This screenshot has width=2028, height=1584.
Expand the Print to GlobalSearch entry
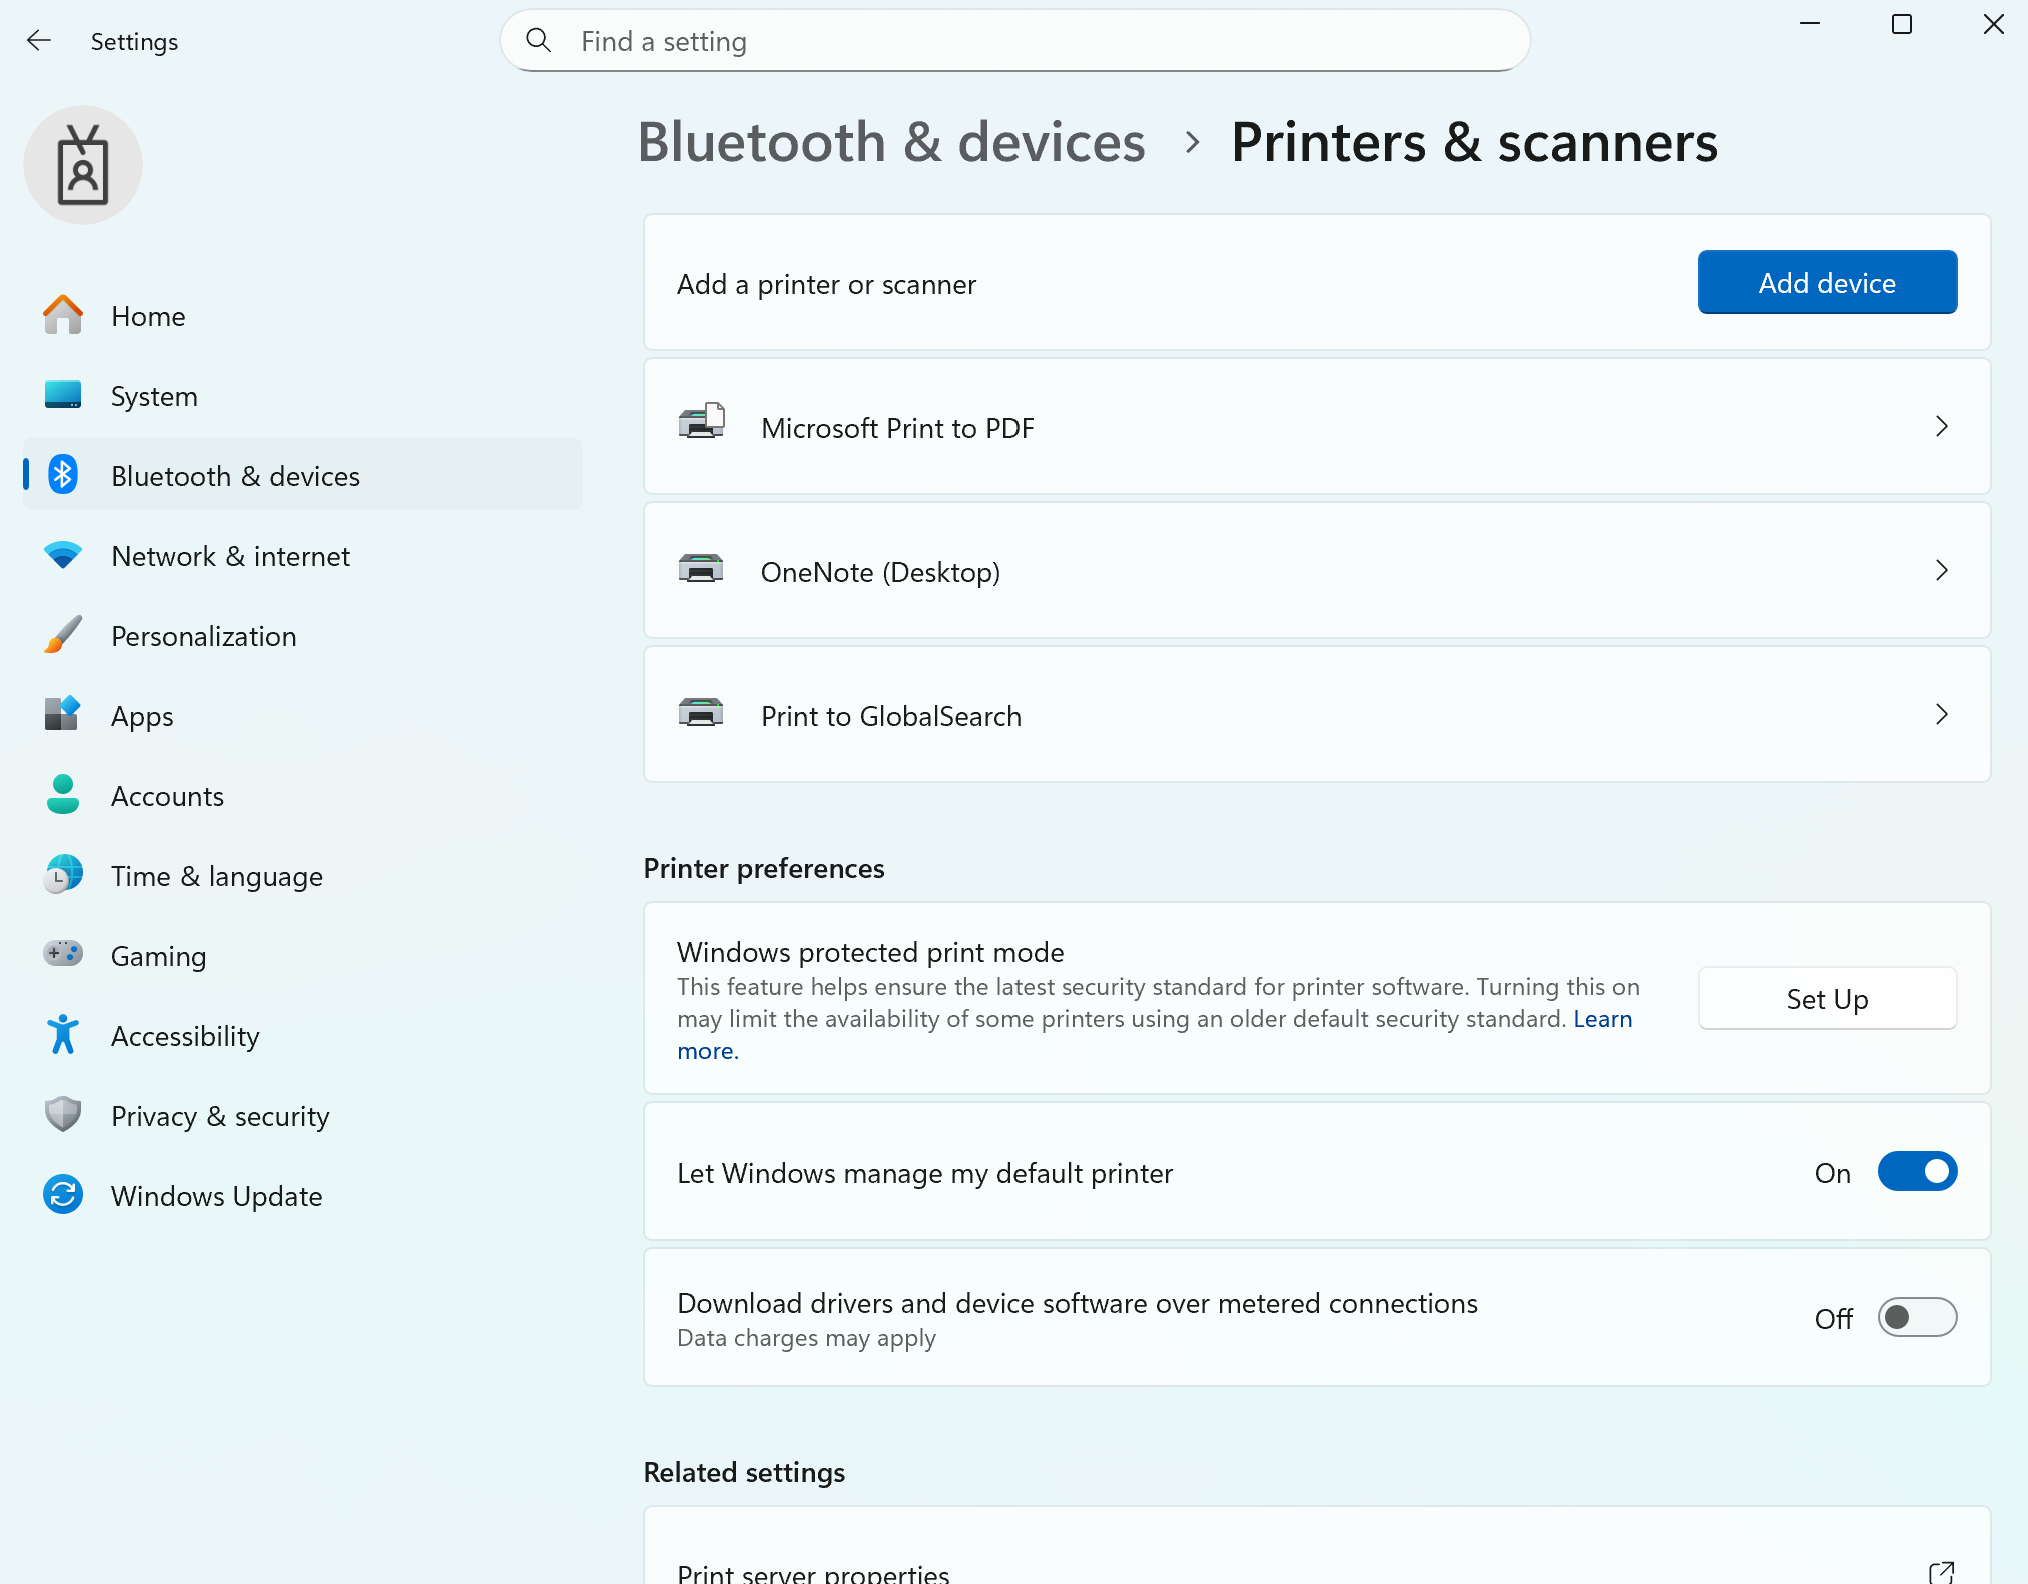coord(1941,714)
